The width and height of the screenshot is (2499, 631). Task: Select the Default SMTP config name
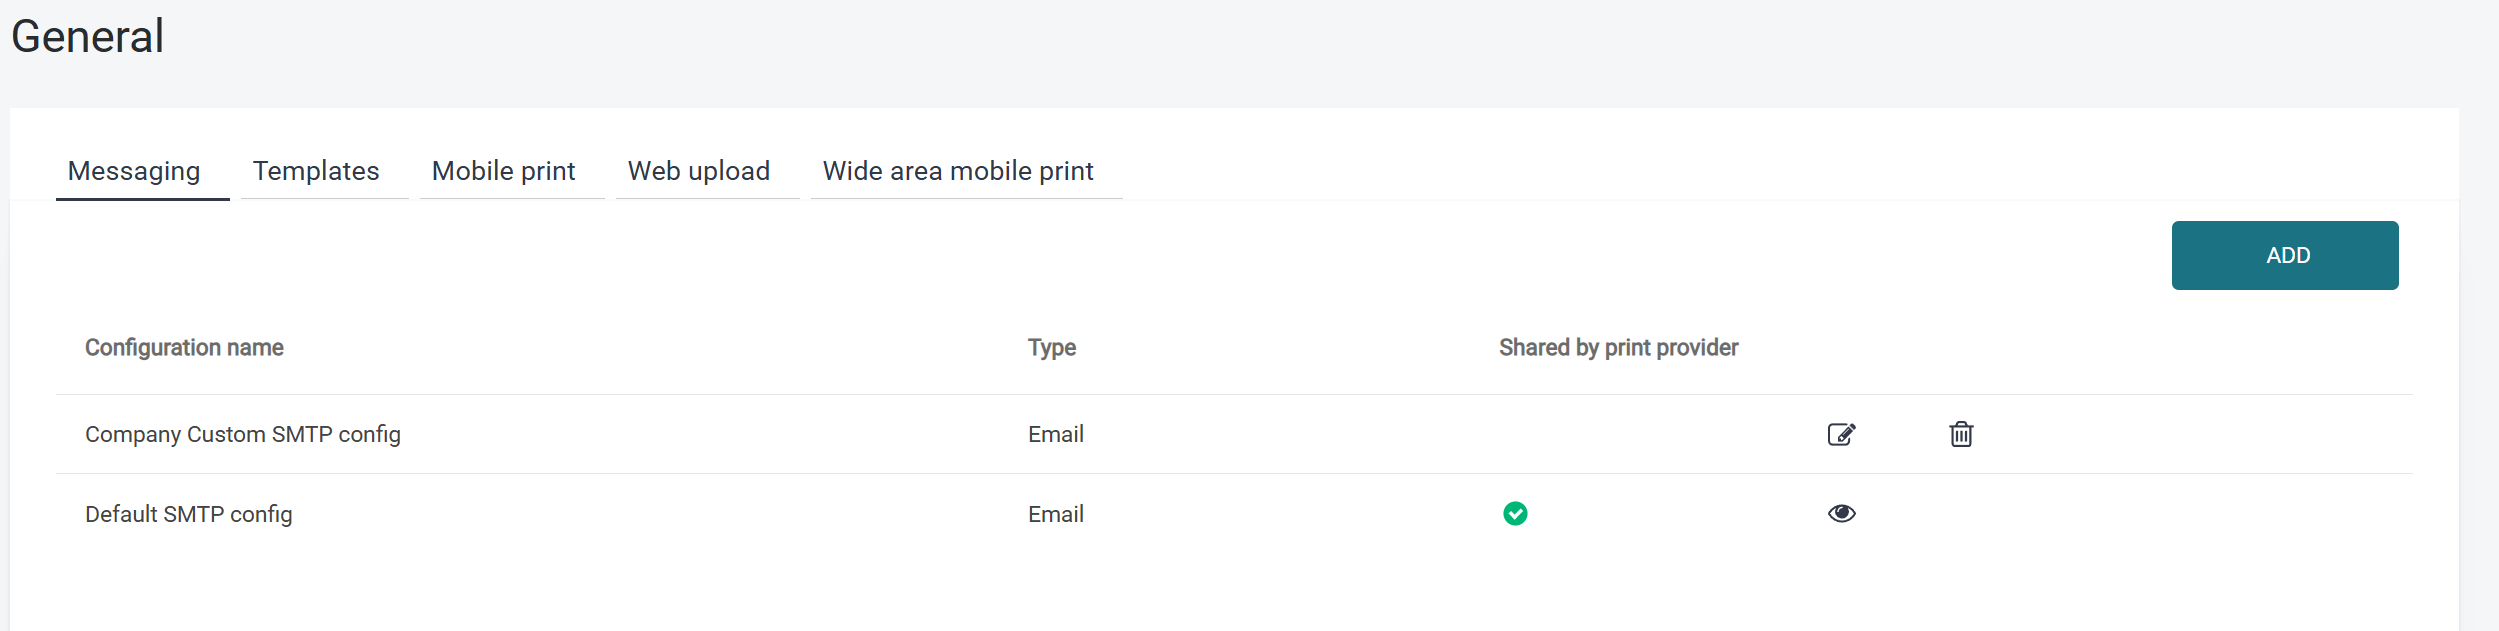coord(189,514)
